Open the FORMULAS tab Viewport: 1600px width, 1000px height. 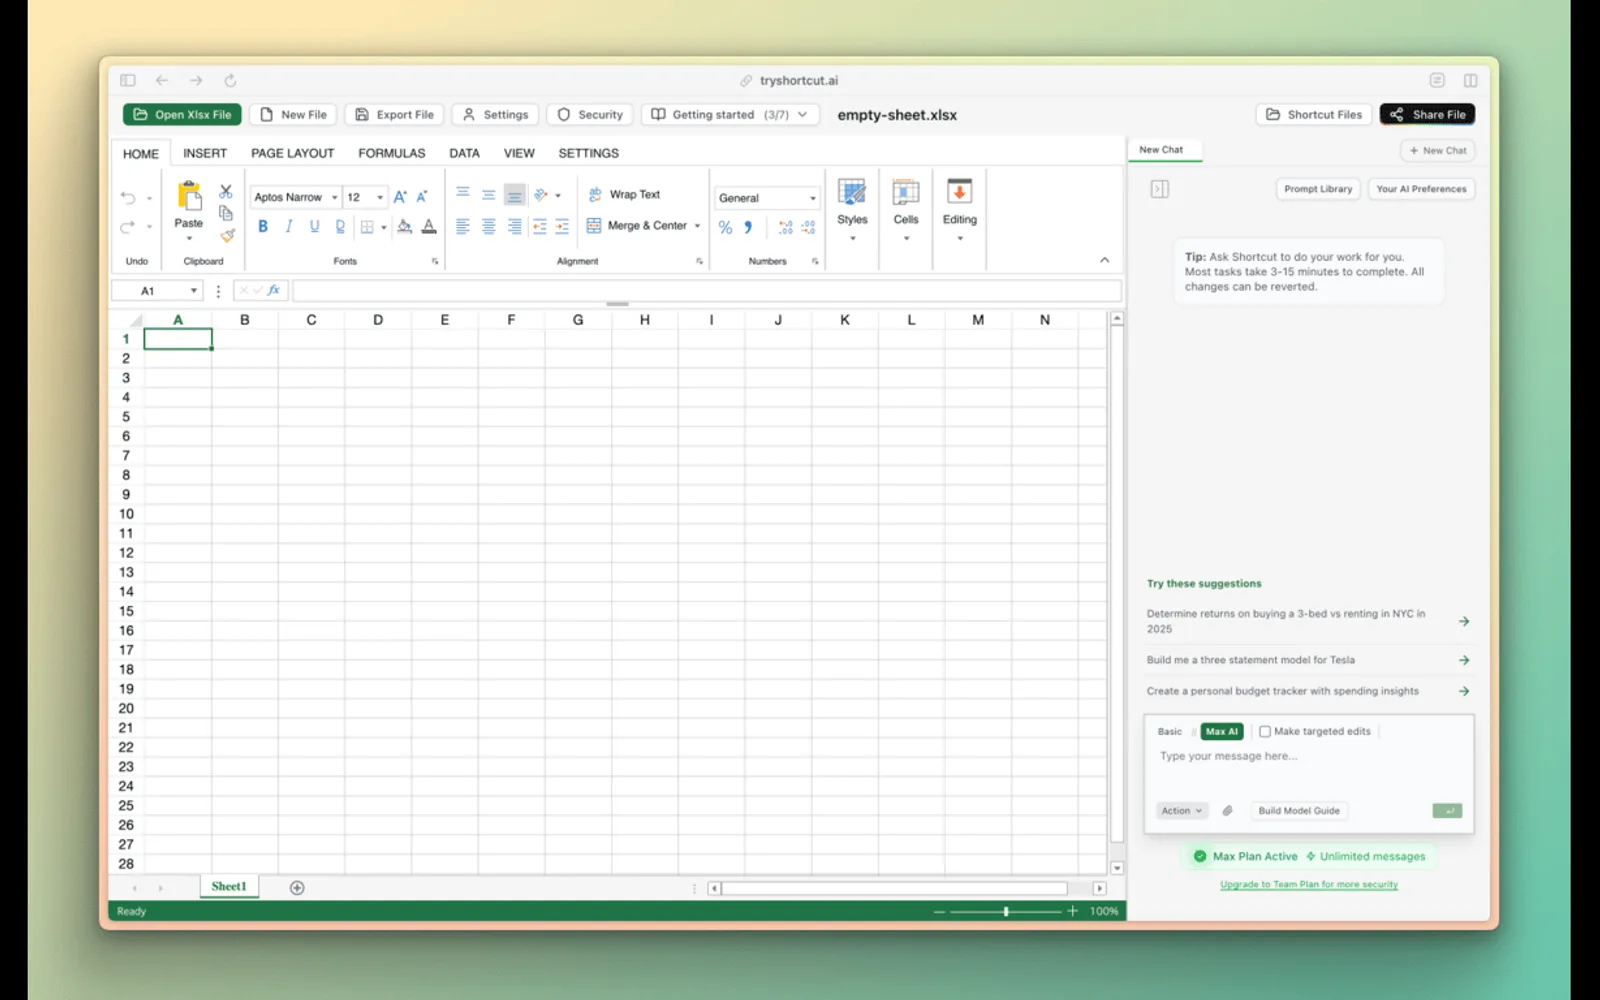click(x=392, y=153)
